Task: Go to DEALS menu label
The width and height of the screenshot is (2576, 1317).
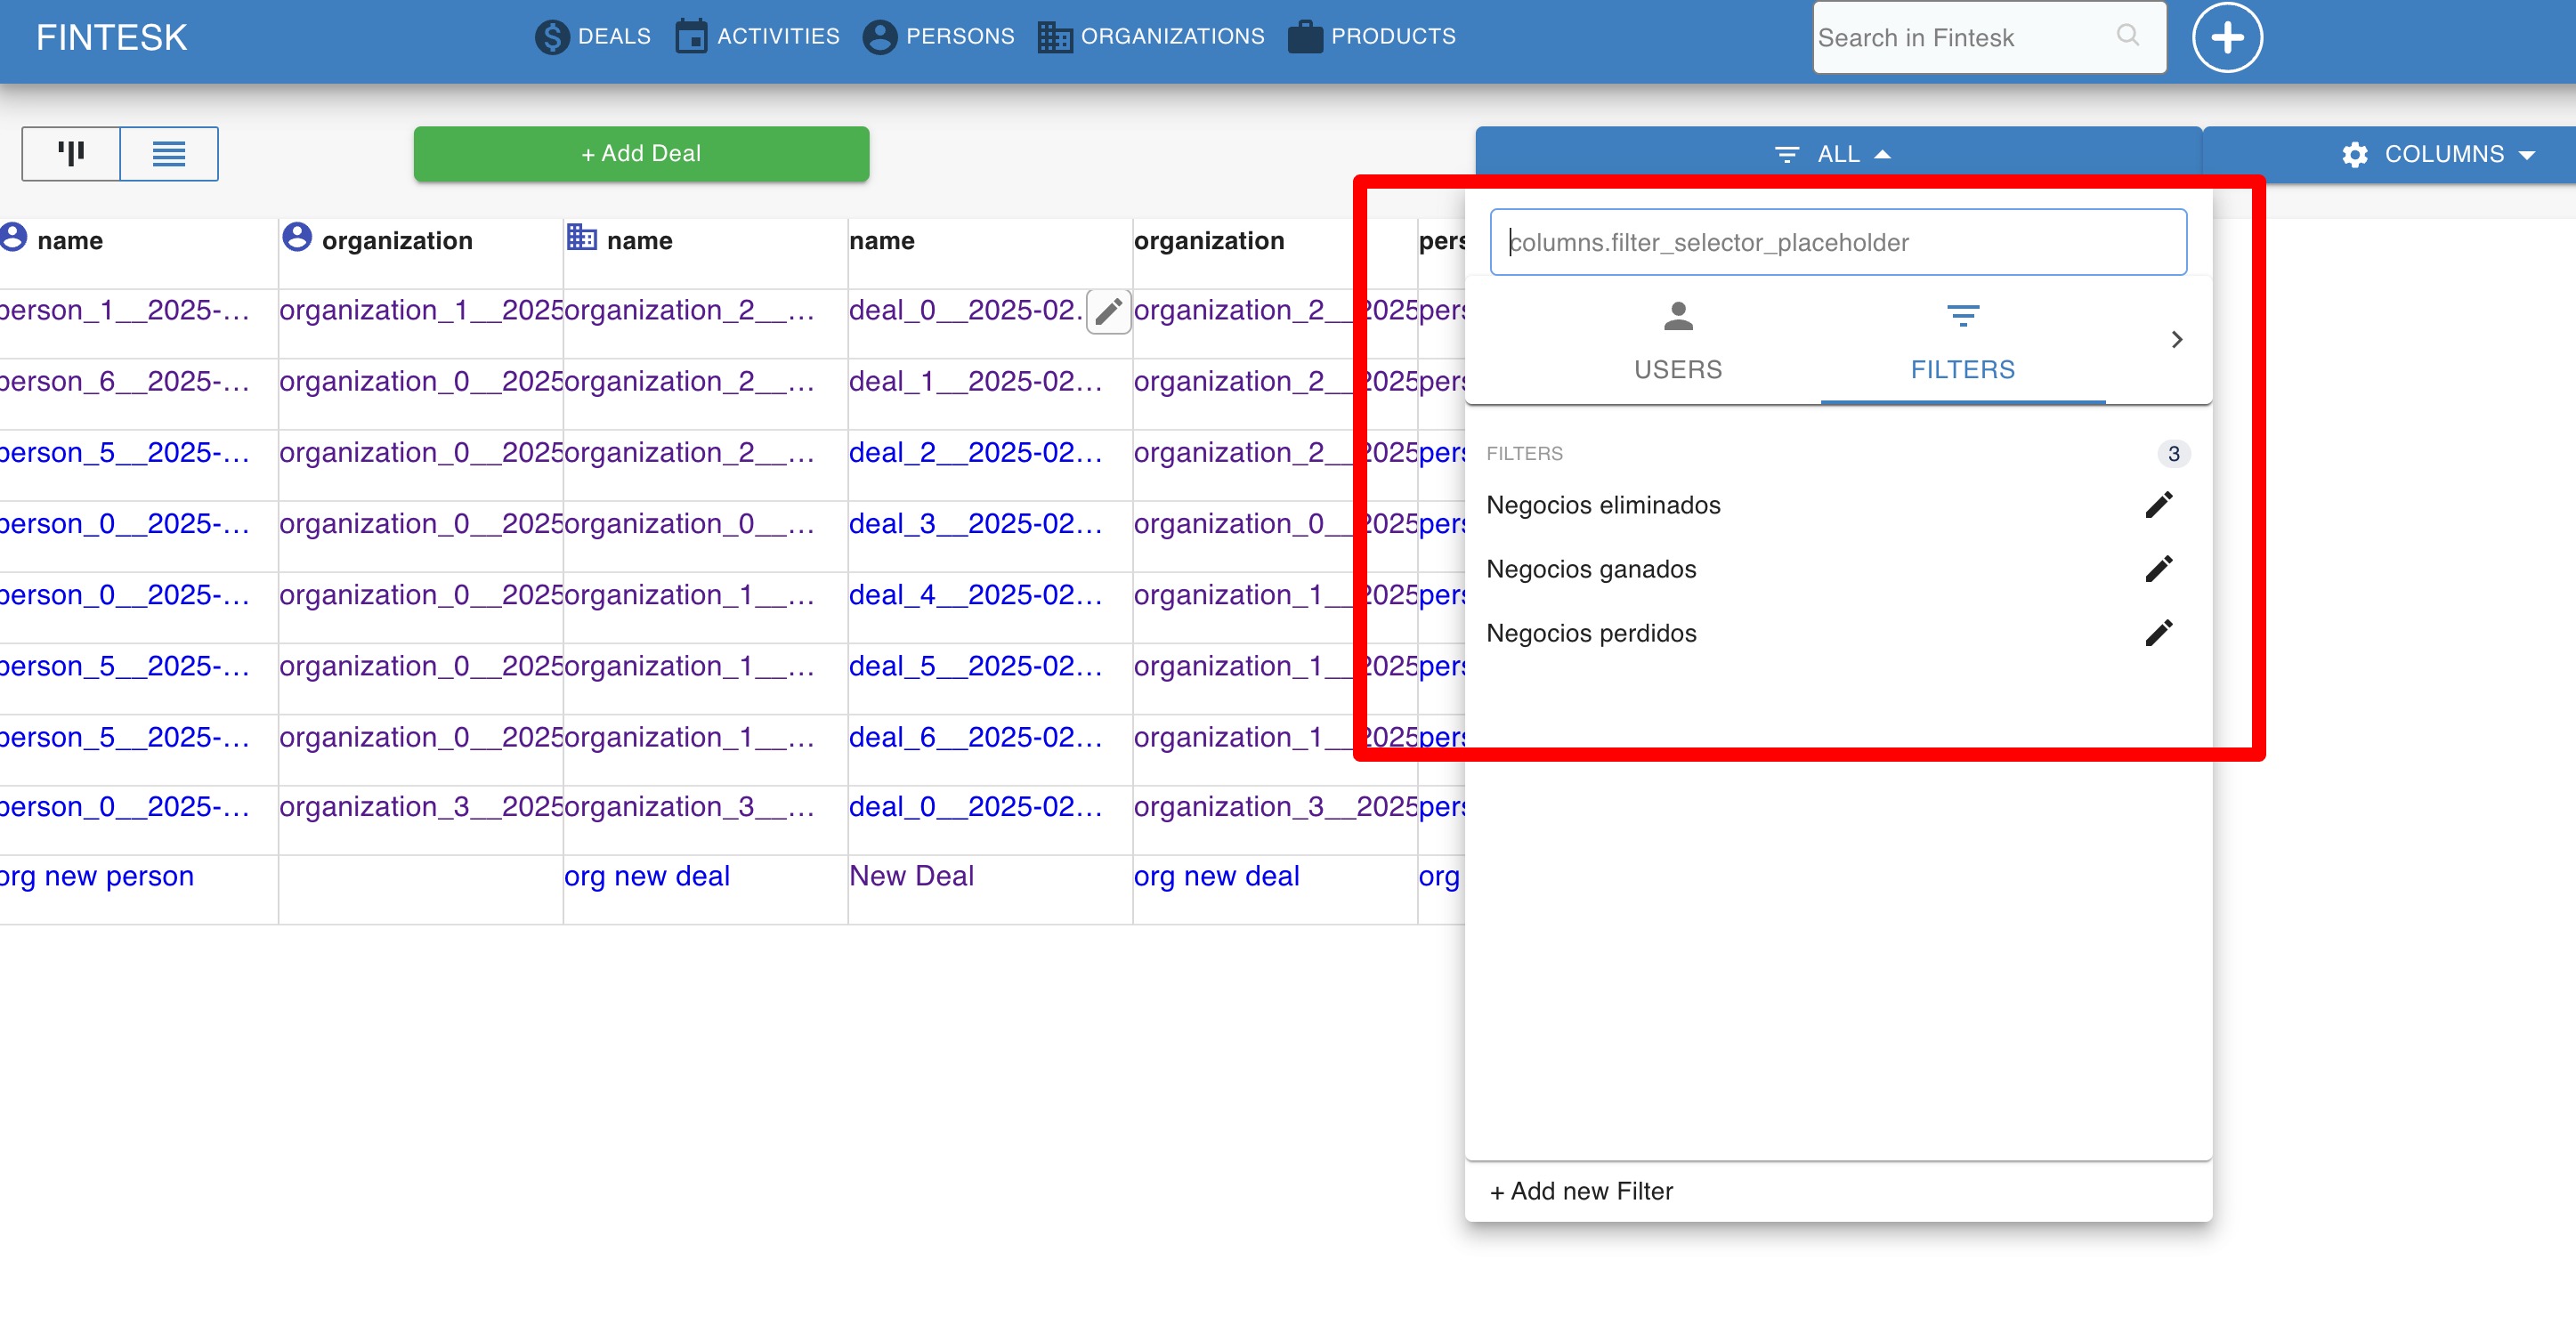Action: coord(614,37)
